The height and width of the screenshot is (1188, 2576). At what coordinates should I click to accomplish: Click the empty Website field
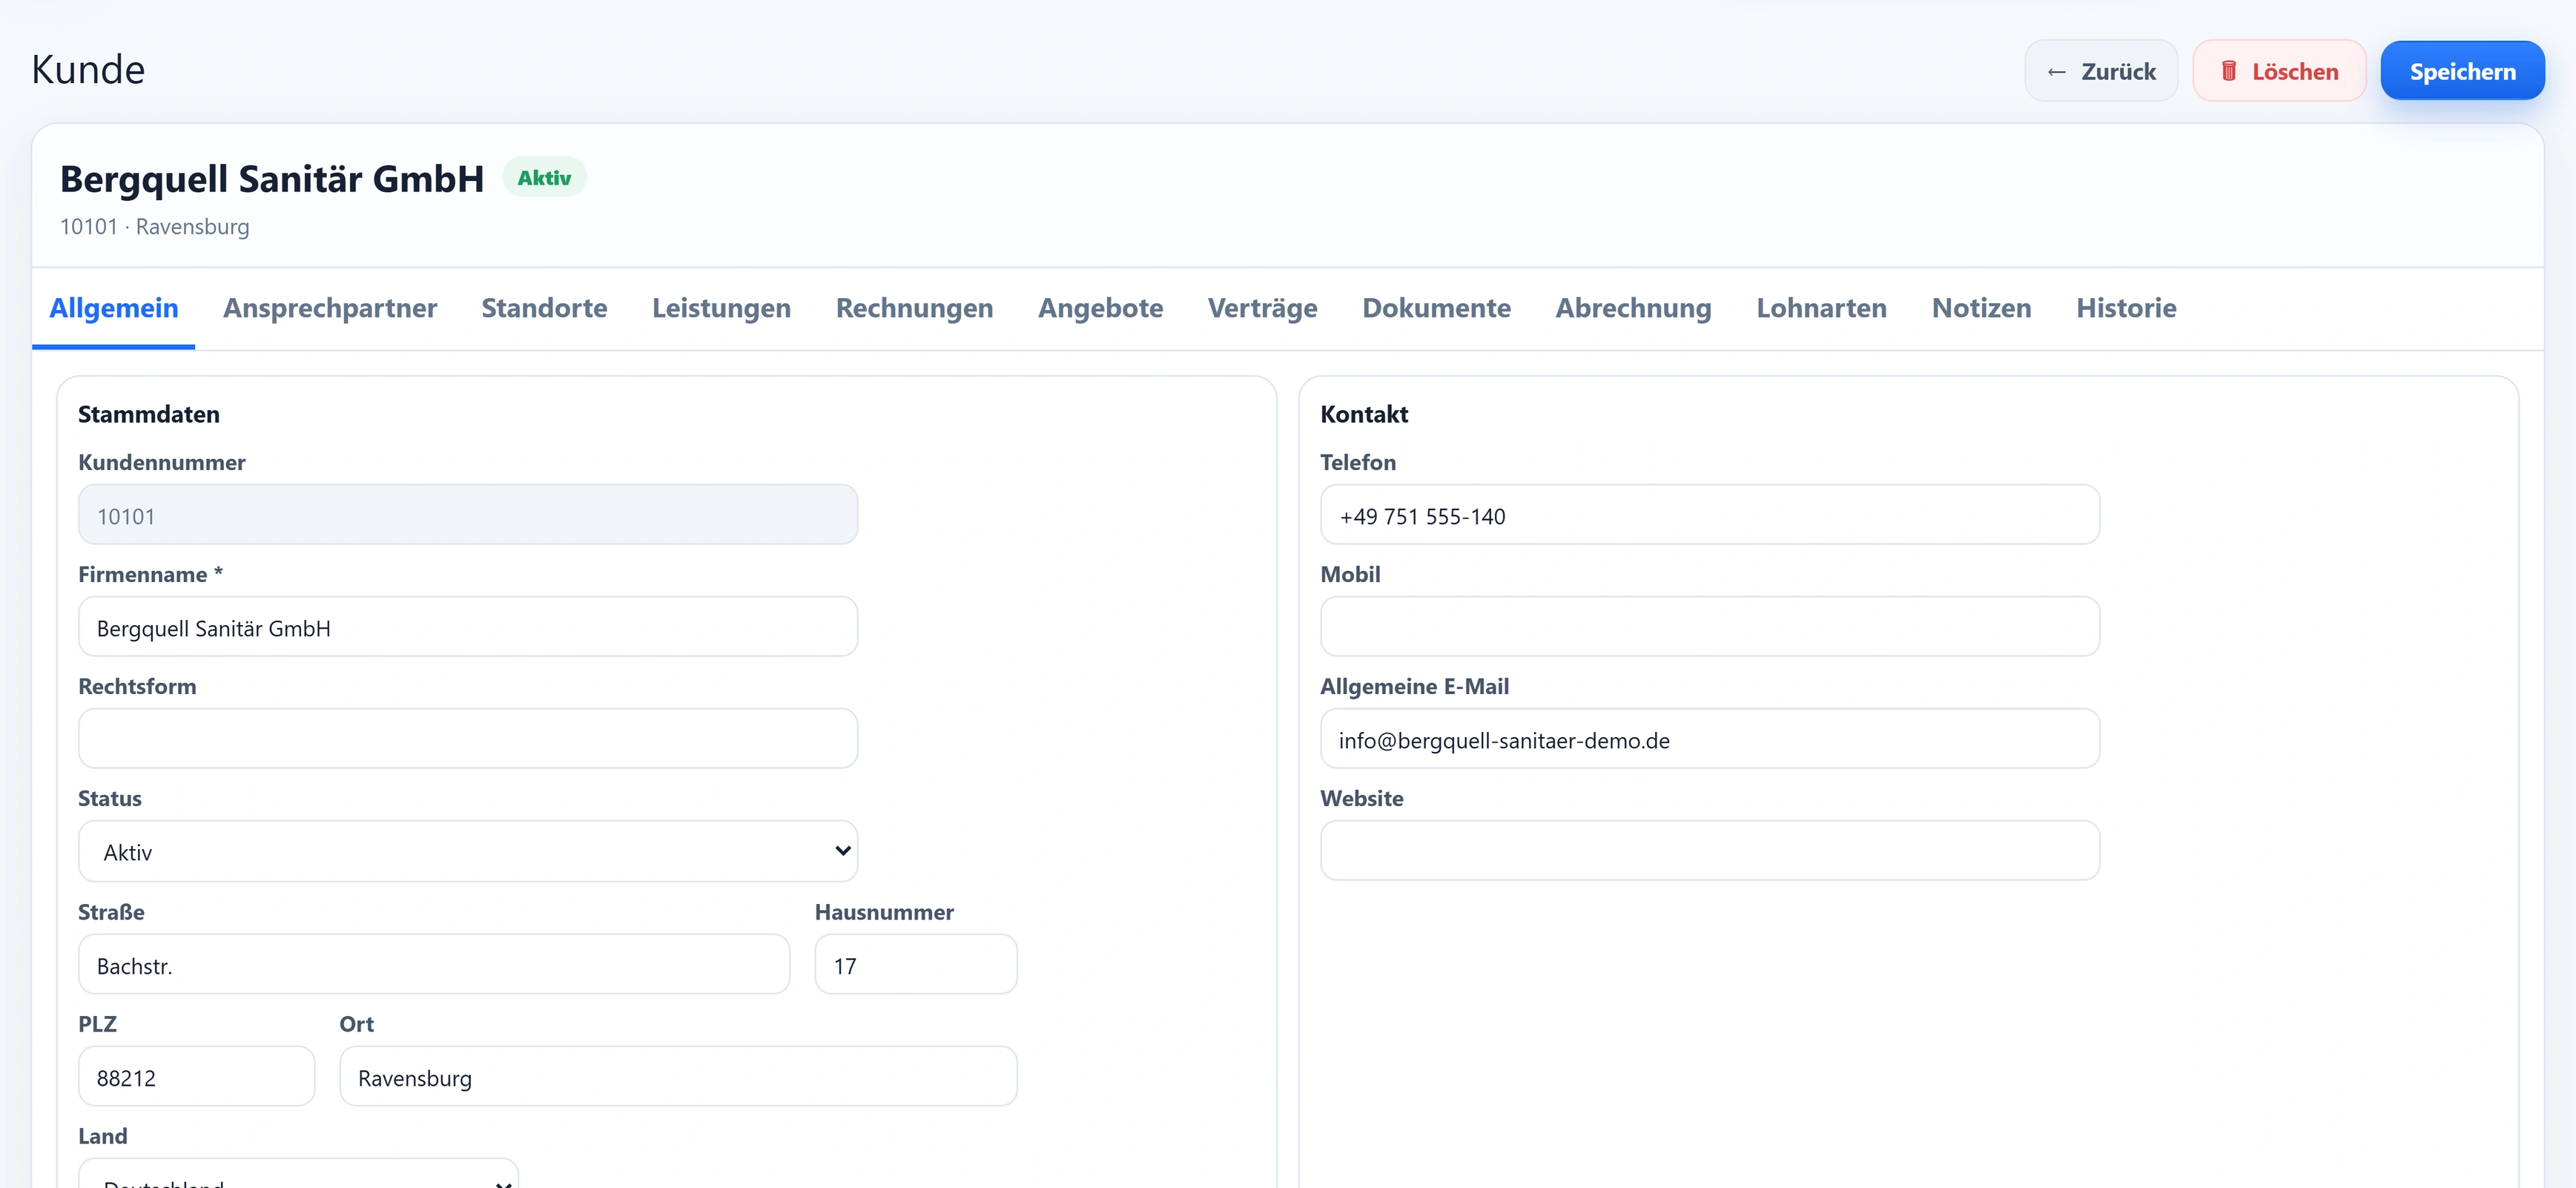tap(1710, 851)
